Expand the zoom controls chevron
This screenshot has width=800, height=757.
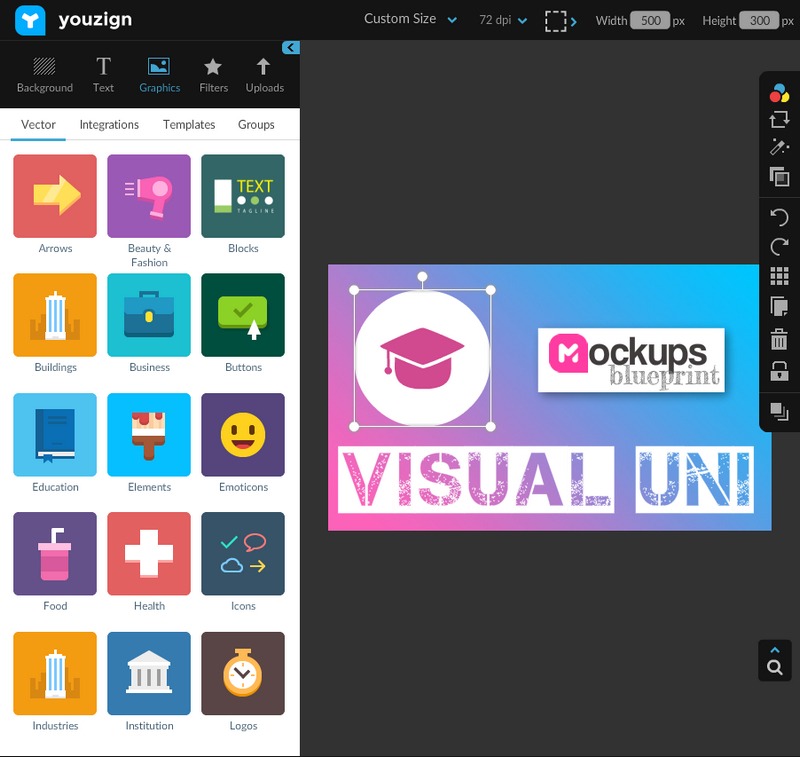(x=774, y=650)
